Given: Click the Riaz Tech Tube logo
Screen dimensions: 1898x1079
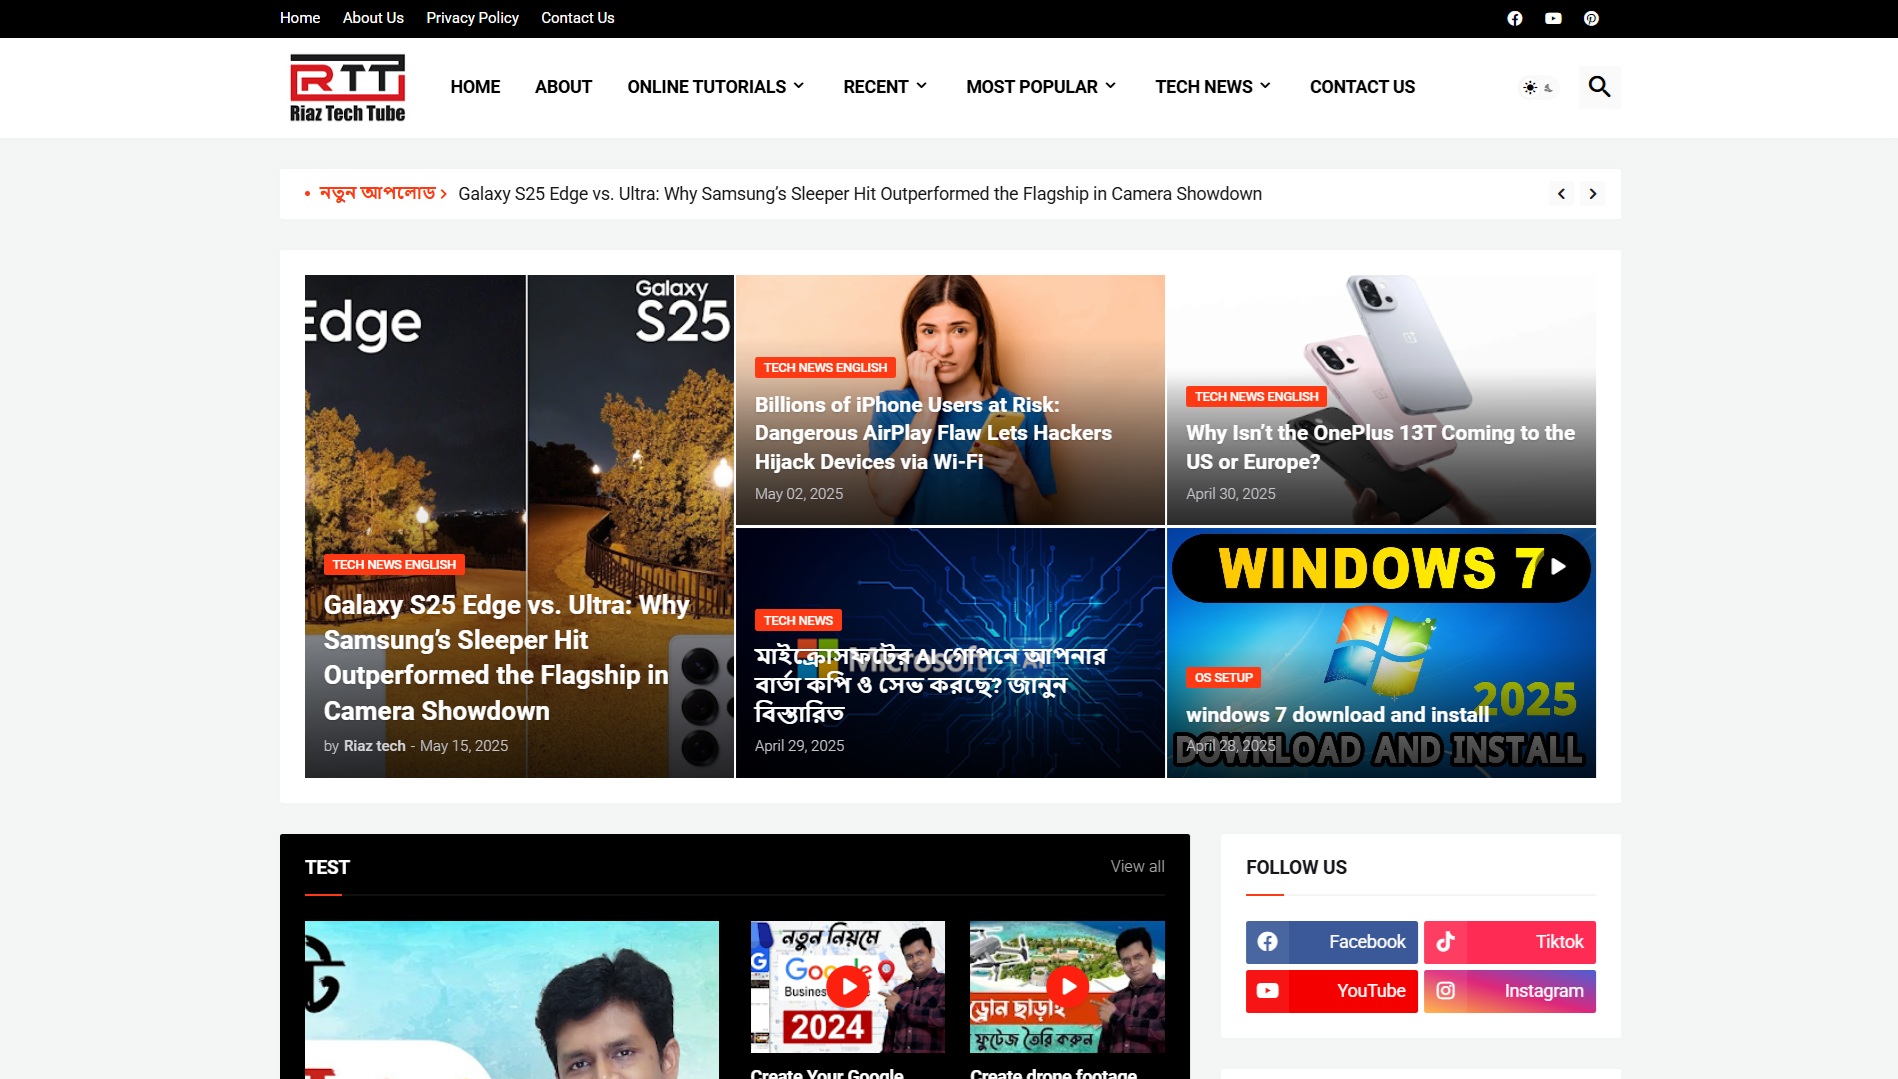Looking at the screenshot, I should click(x=346, y=87).
